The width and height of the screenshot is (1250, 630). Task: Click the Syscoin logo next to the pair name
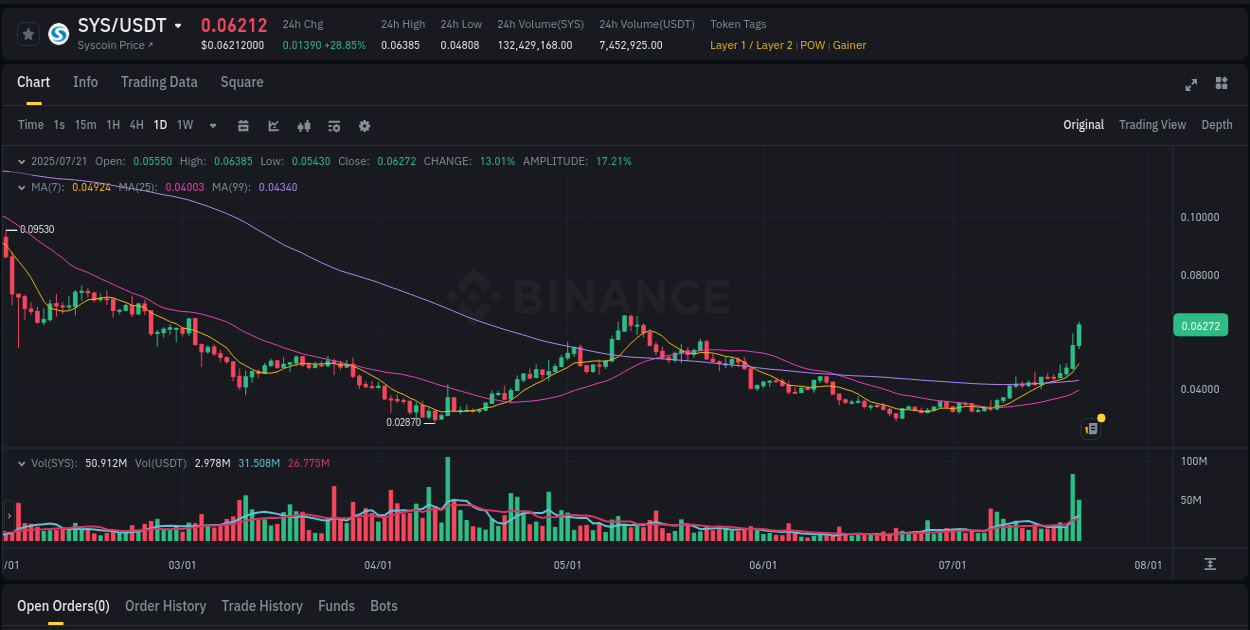57,36
